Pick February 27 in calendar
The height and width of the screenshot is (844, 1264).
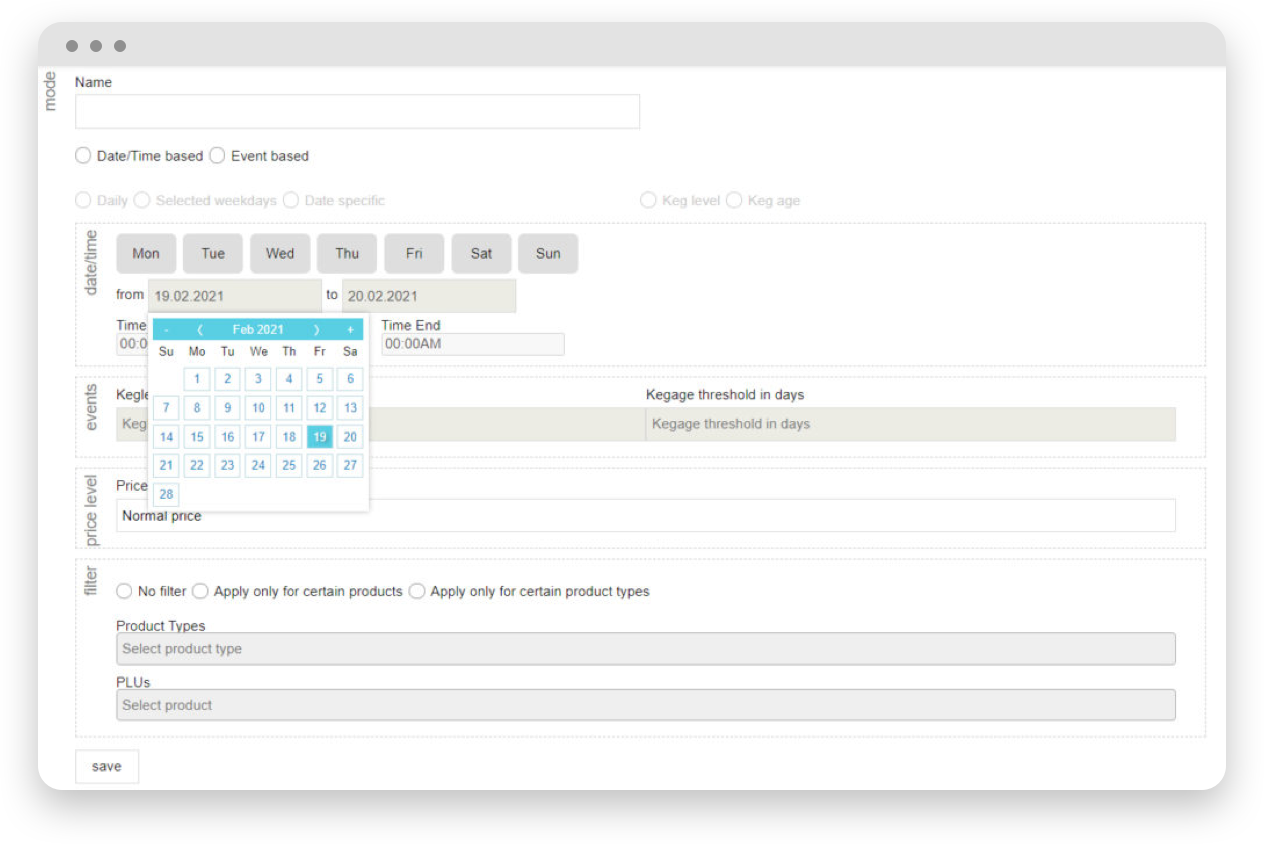click(x=350, y=465)
